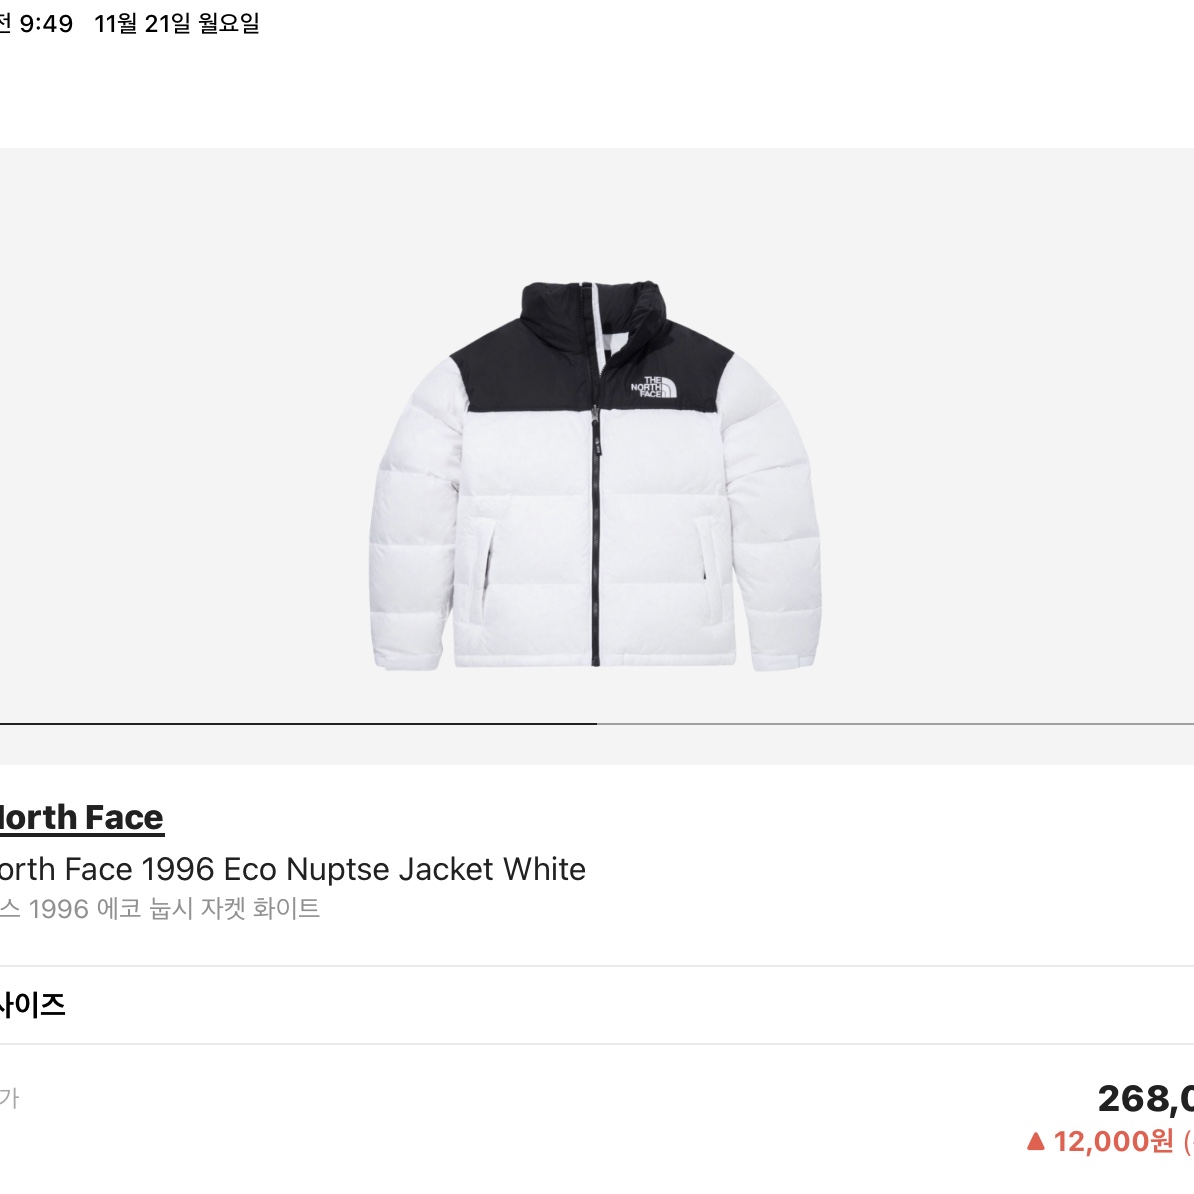Image resolution: width=1194 pixels, height=1194 pixels.
Task: Click the red 12,000원 price change text
Action: coord(1113,1141)
